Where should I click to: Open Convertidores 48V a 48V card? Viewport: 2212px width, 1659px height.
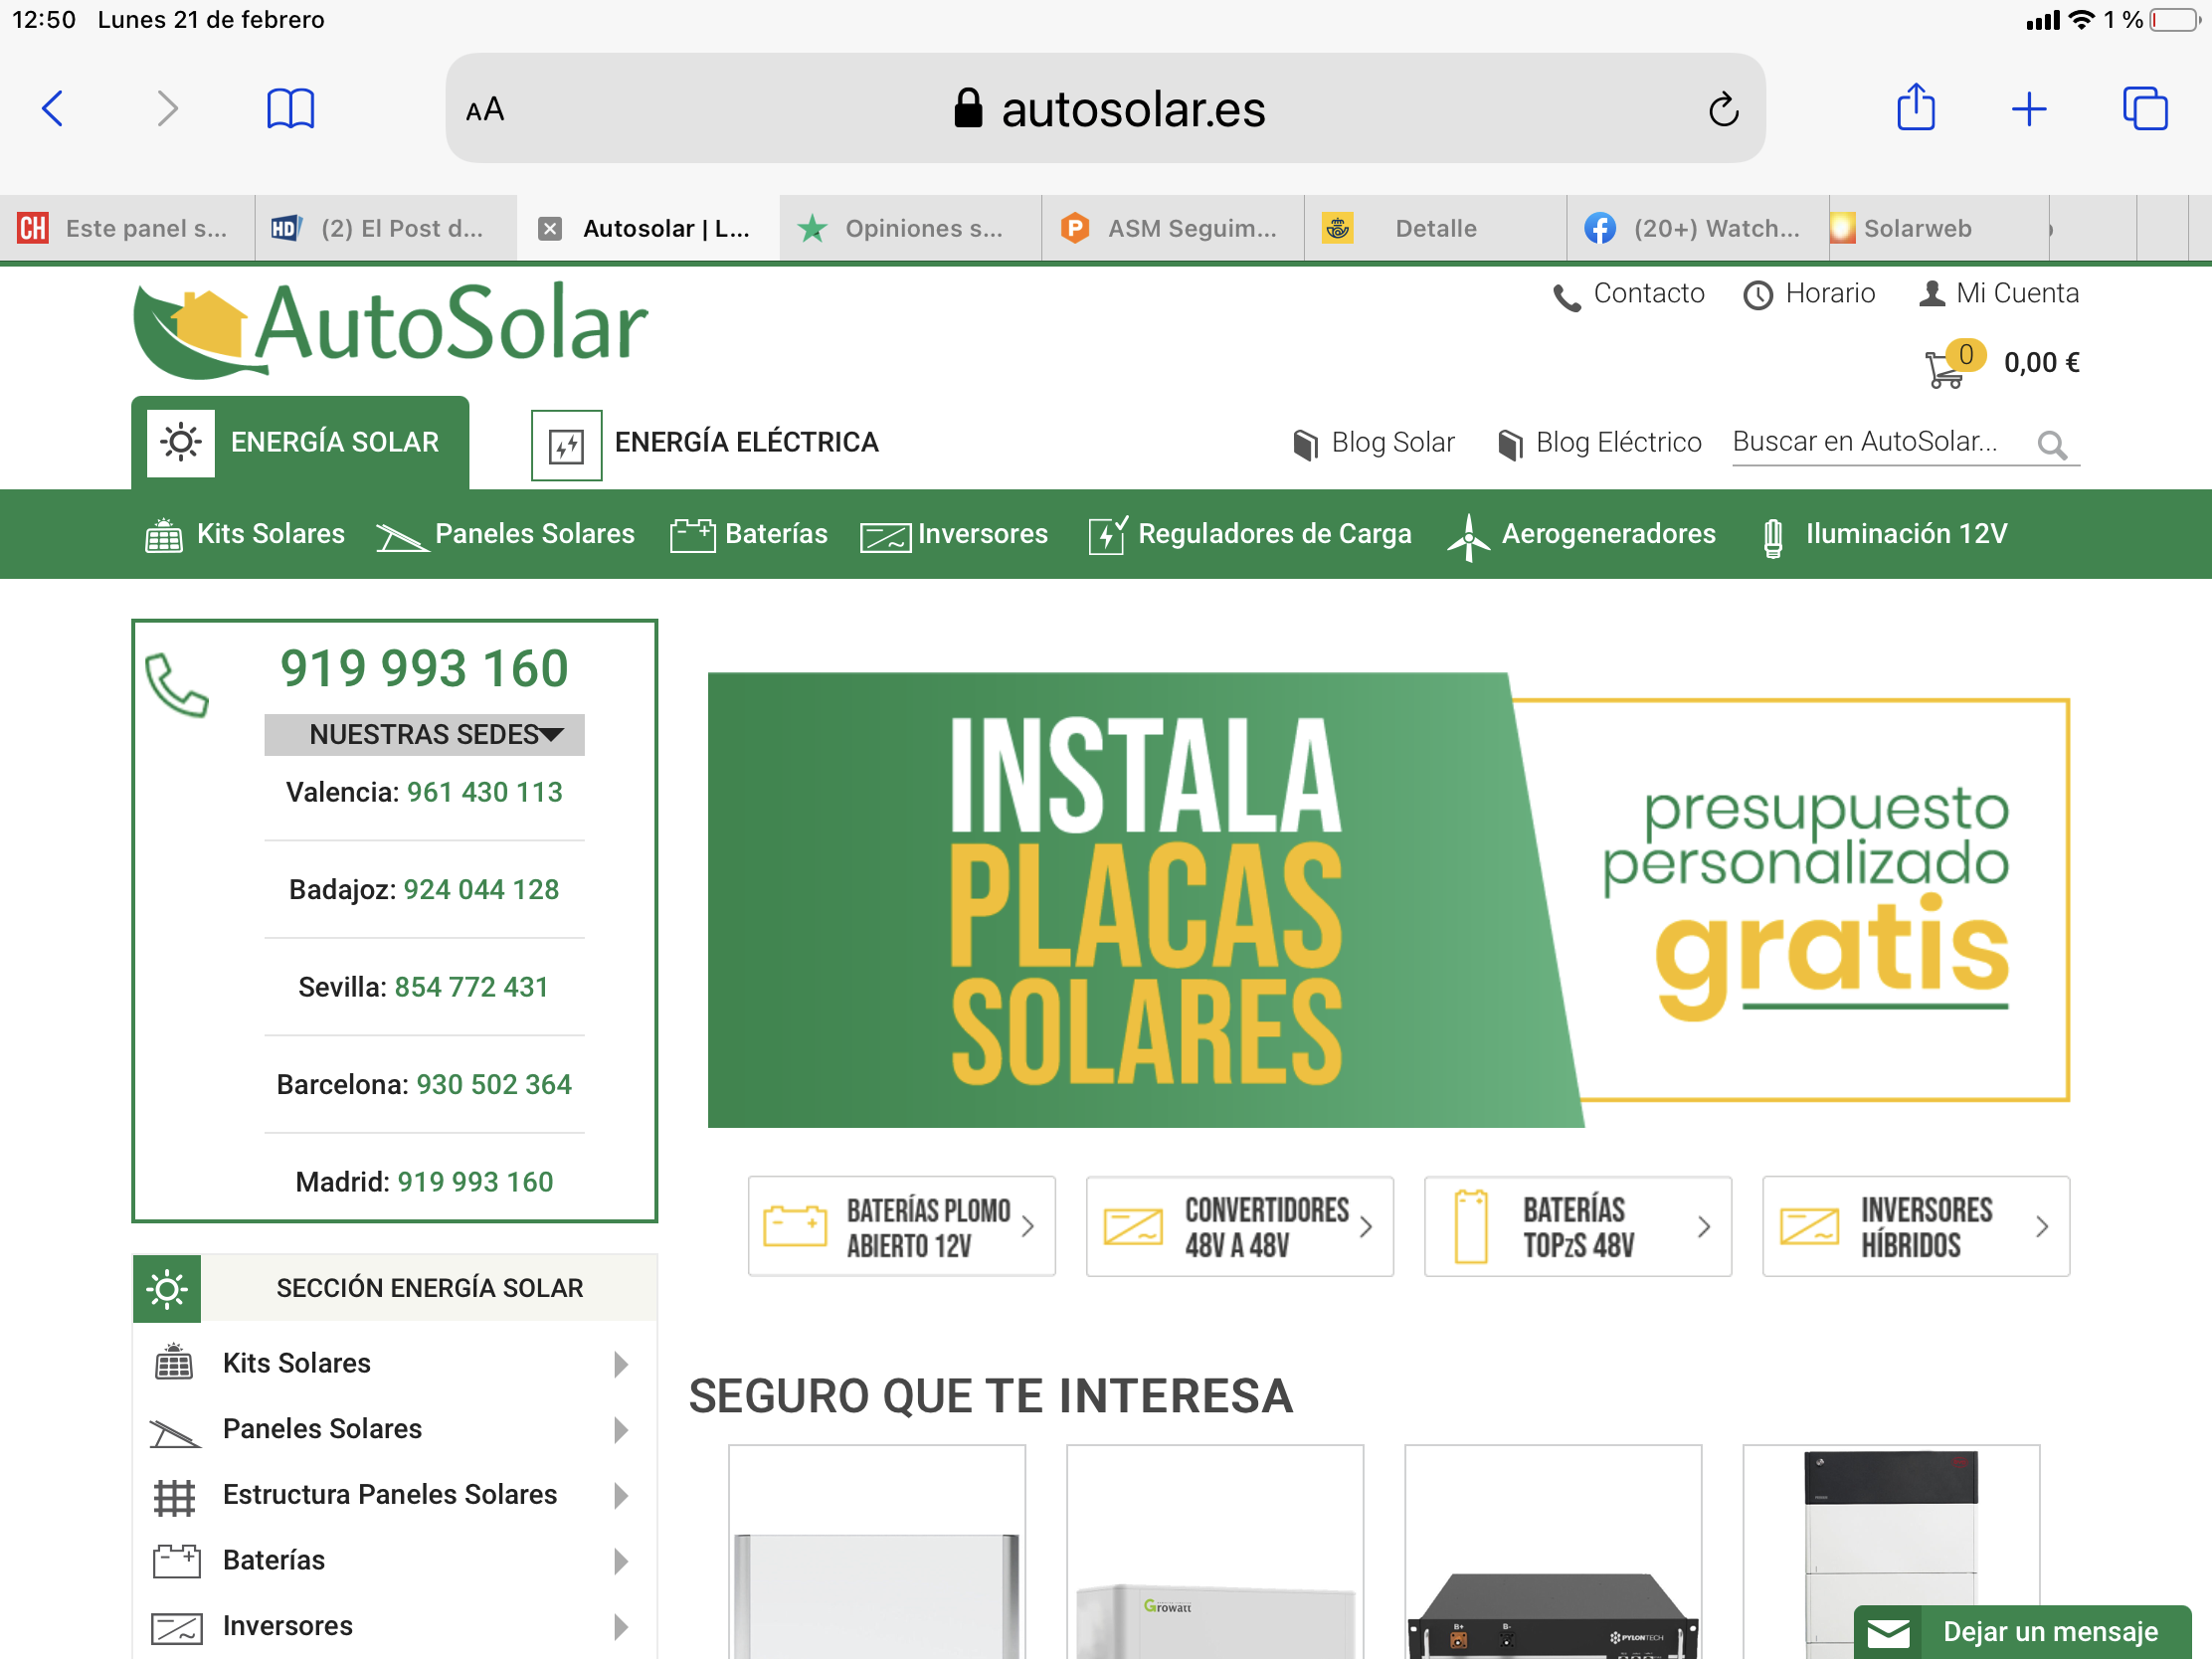(1239, 1226)
